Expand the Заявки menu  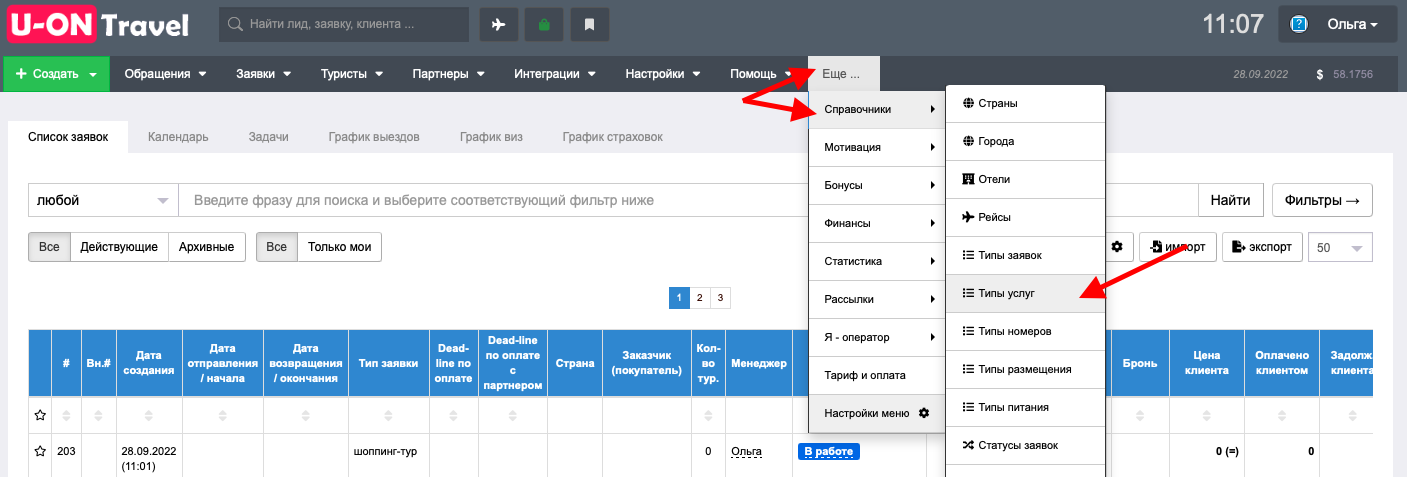tap(263, 74)
